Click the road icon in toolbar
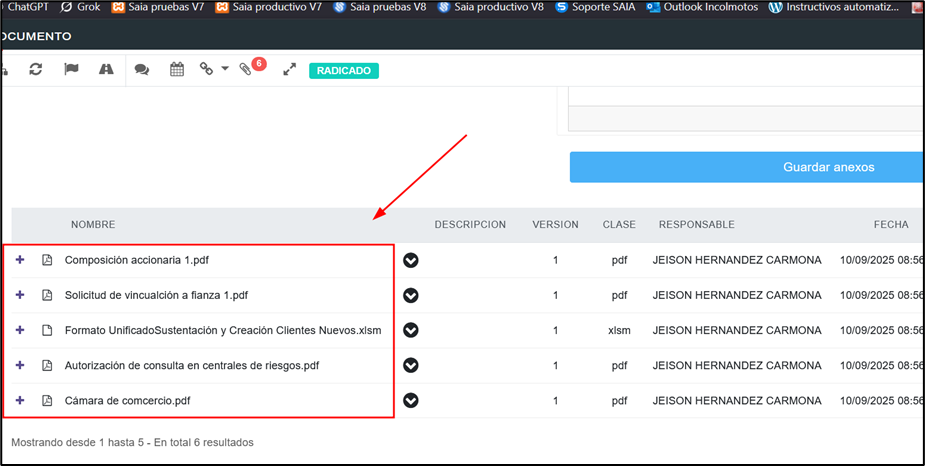This screenshot has width=925, height=466. [x=106, y=69]
